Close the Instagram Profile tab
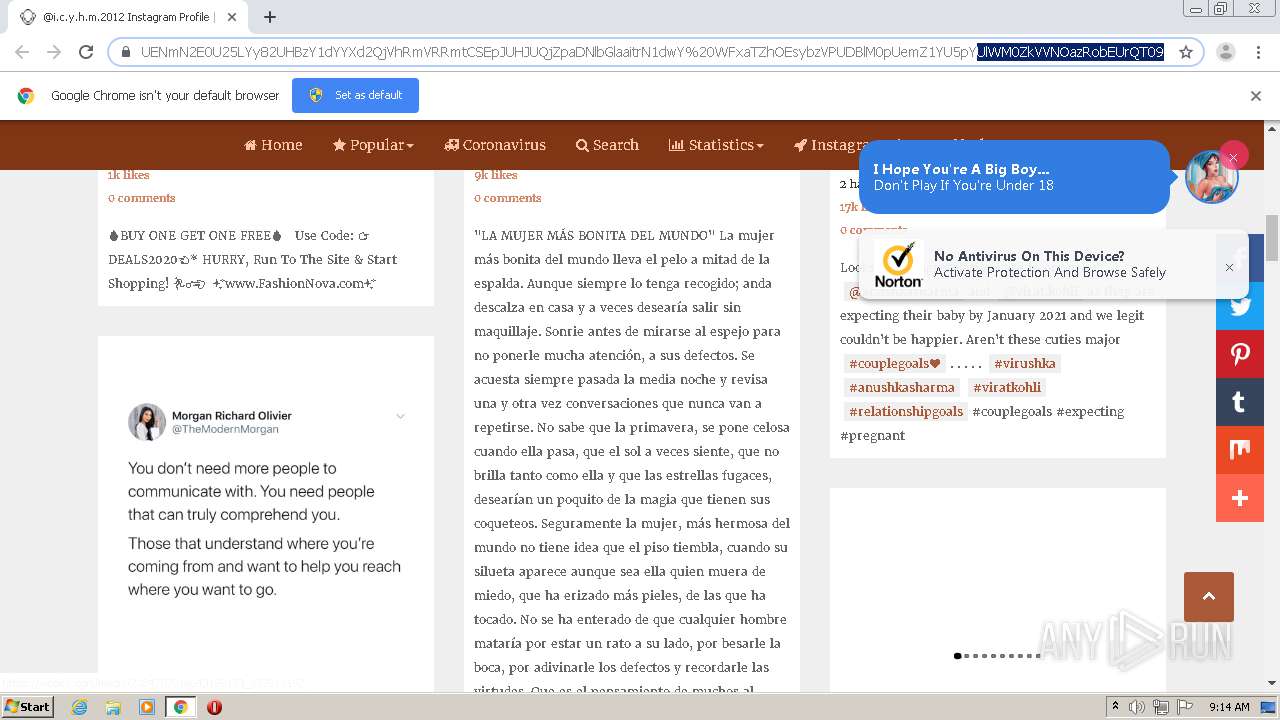This screenshot has width=1280, height=720. 232,17
